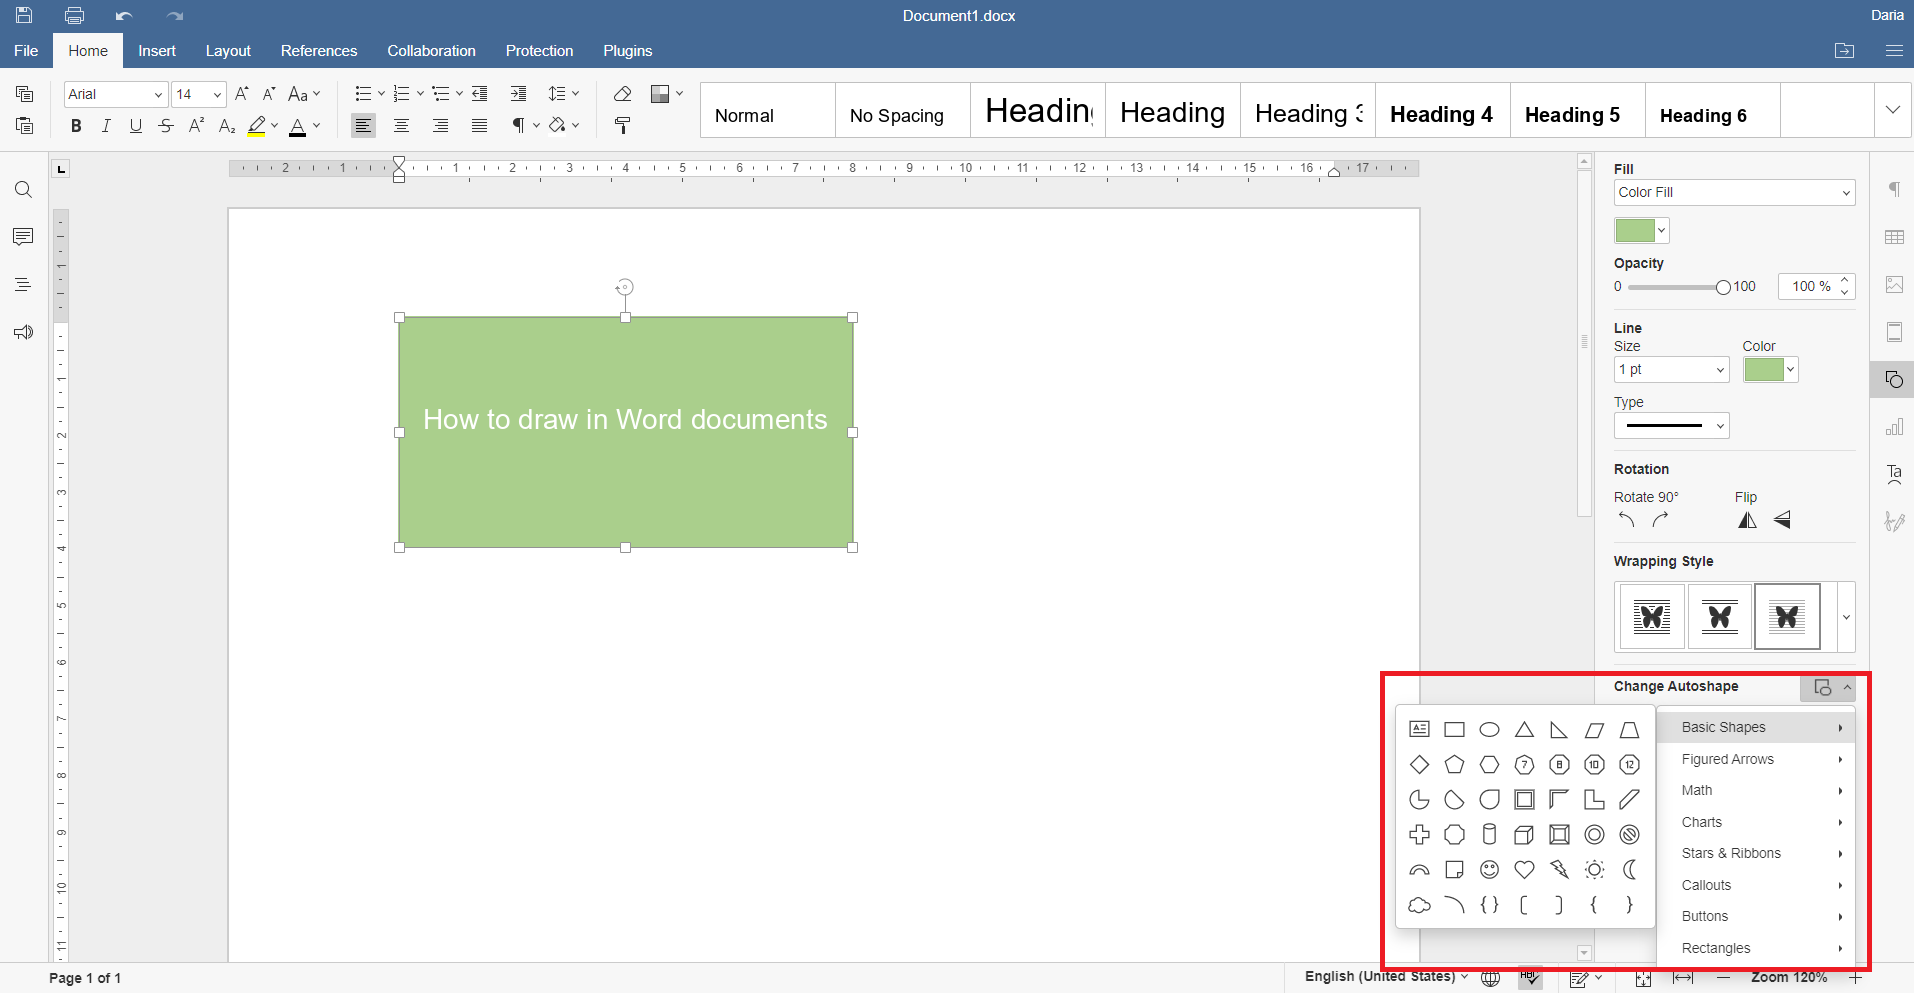Open the Color Fill type dropdown
The image size is (1914, 993).
pos(1734,192)
